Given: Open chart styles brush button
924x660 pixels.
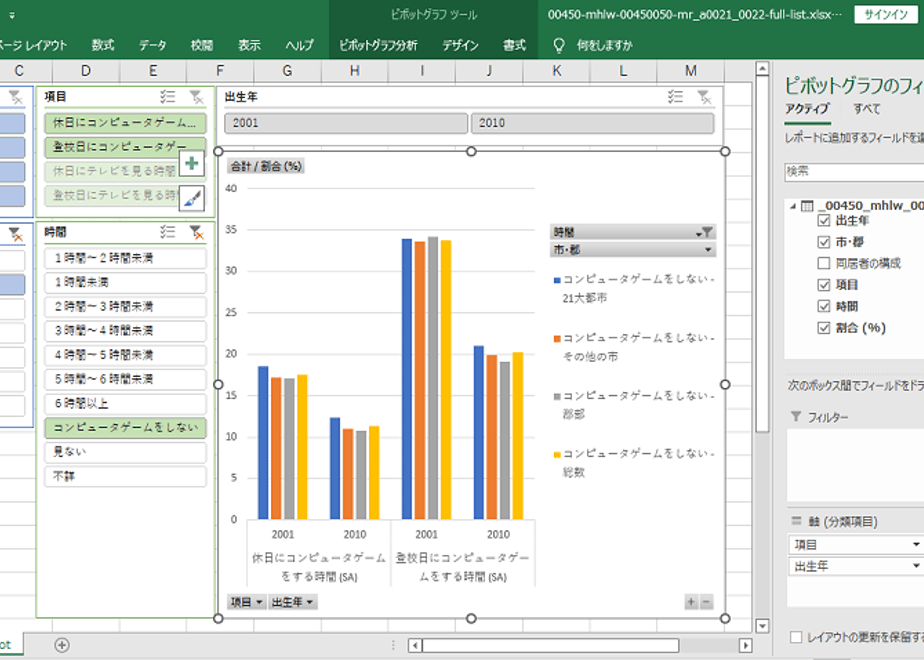Looking at the screenshot, I should (x=192, y=199).
